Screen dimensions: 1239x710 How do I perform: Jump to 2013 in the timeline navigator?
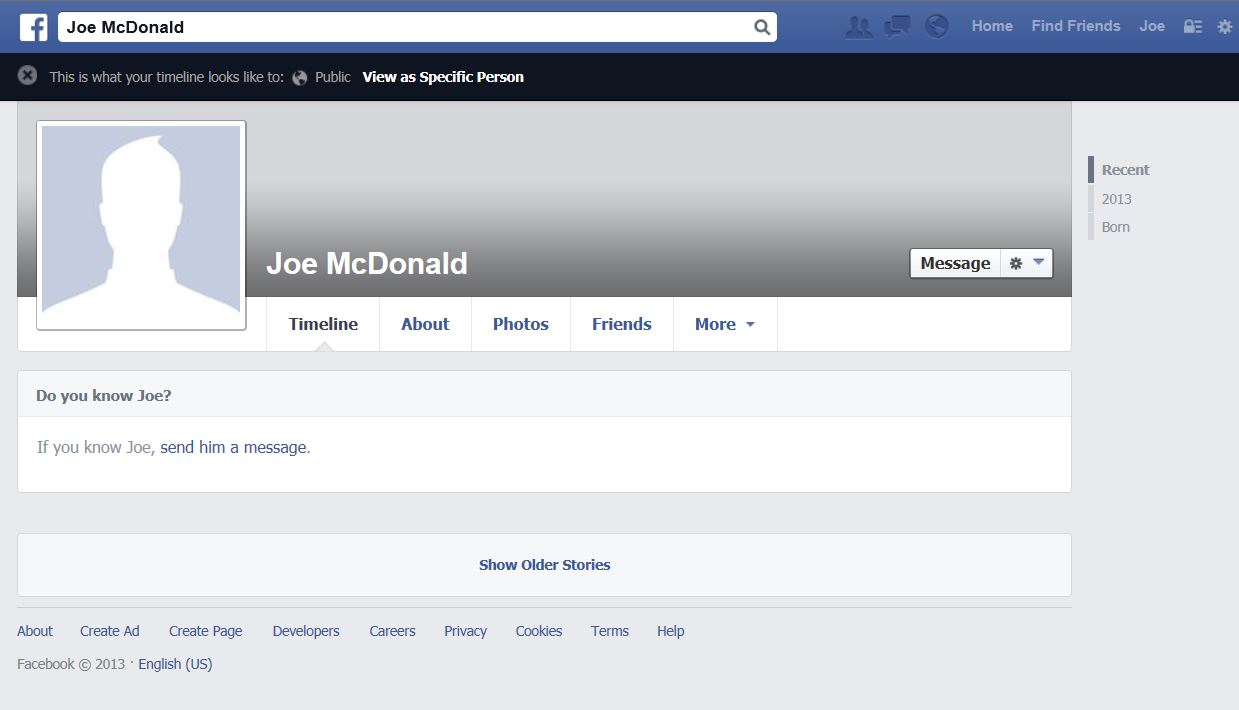point(1116,199)
